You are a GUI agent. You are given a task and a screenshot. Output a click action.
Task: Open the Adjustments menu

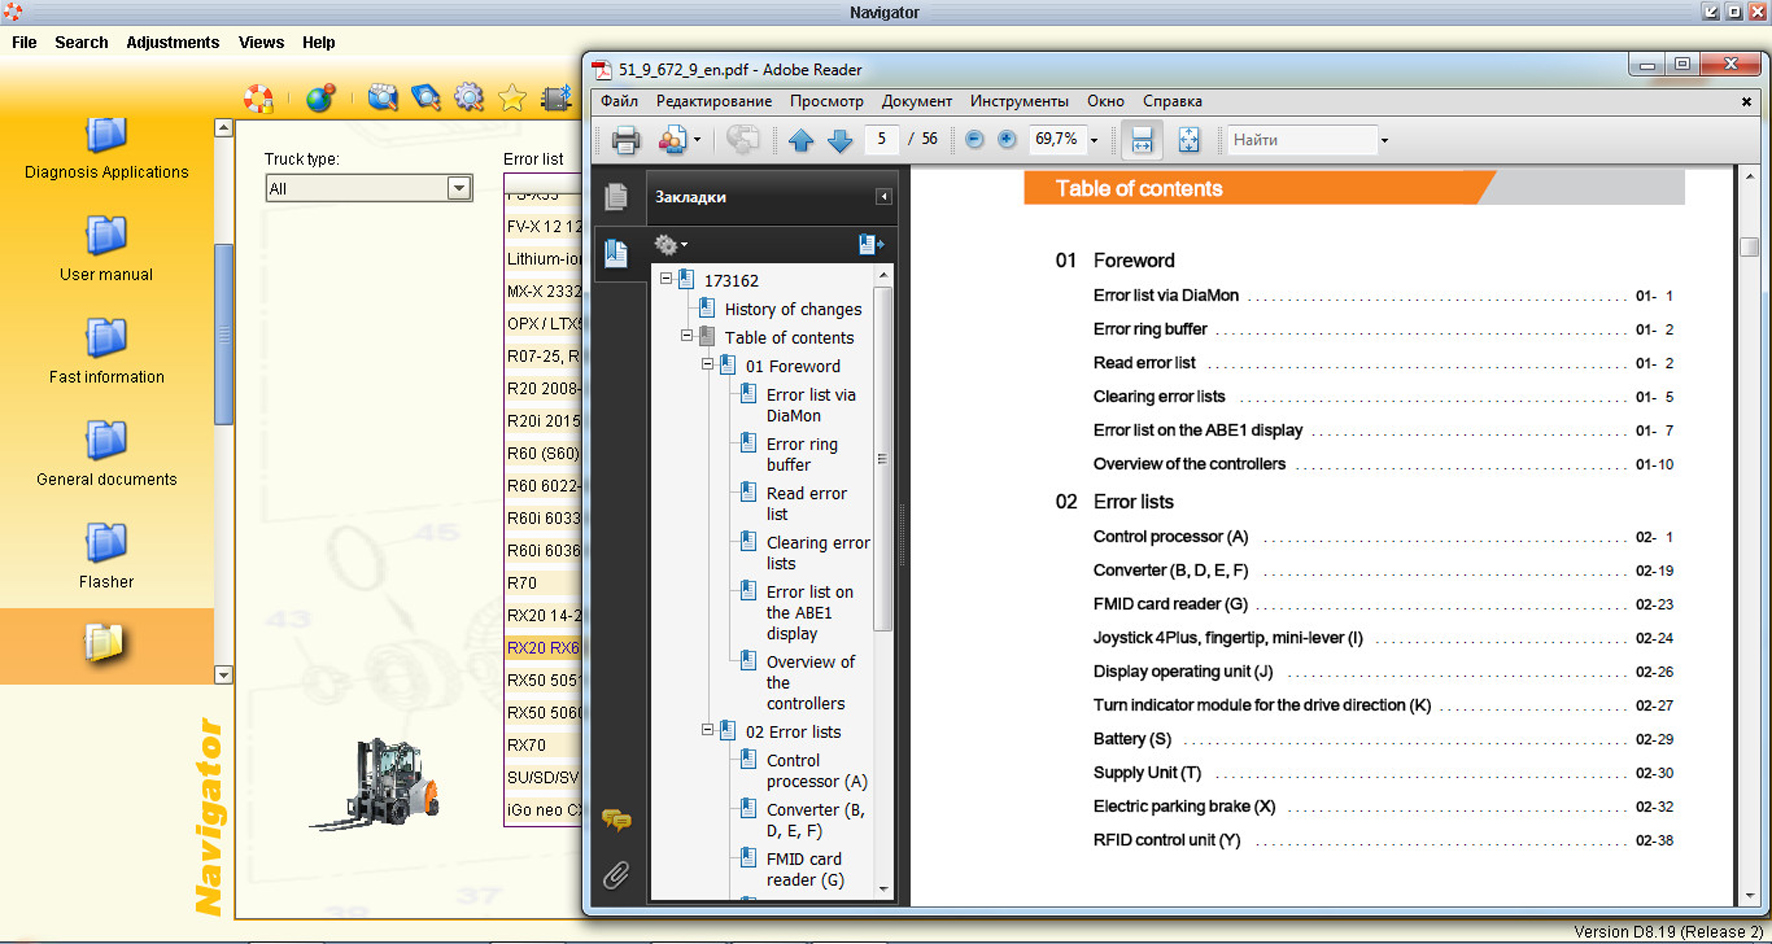pos(172,42)
